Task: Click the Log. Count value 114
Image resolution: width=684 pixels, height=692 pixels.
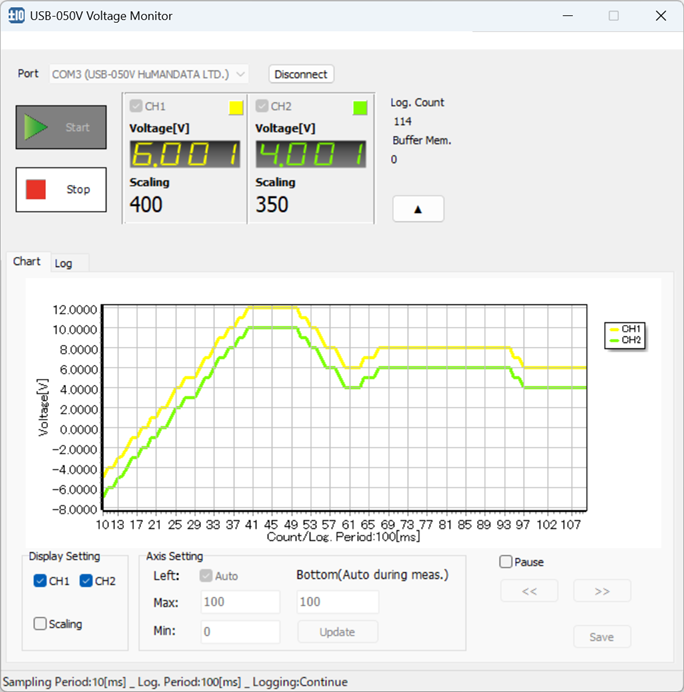Action: 402,121
